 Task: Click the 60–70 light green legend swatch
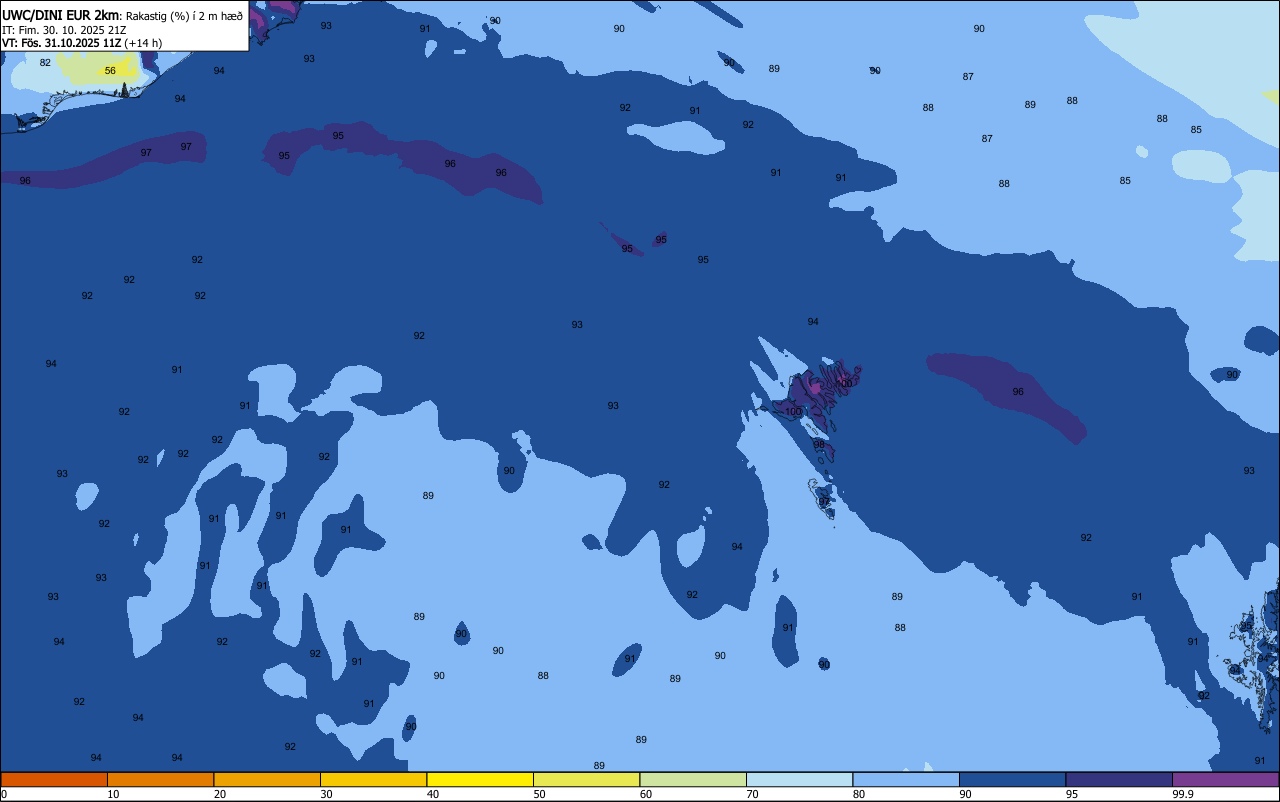[693, 779]
